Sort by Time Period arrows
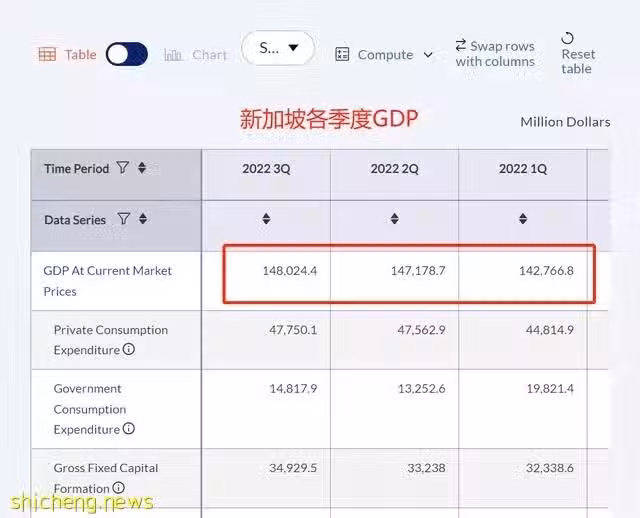Viewport: 640px width, 518px height. pyautogui.click(x=142, y=167)
